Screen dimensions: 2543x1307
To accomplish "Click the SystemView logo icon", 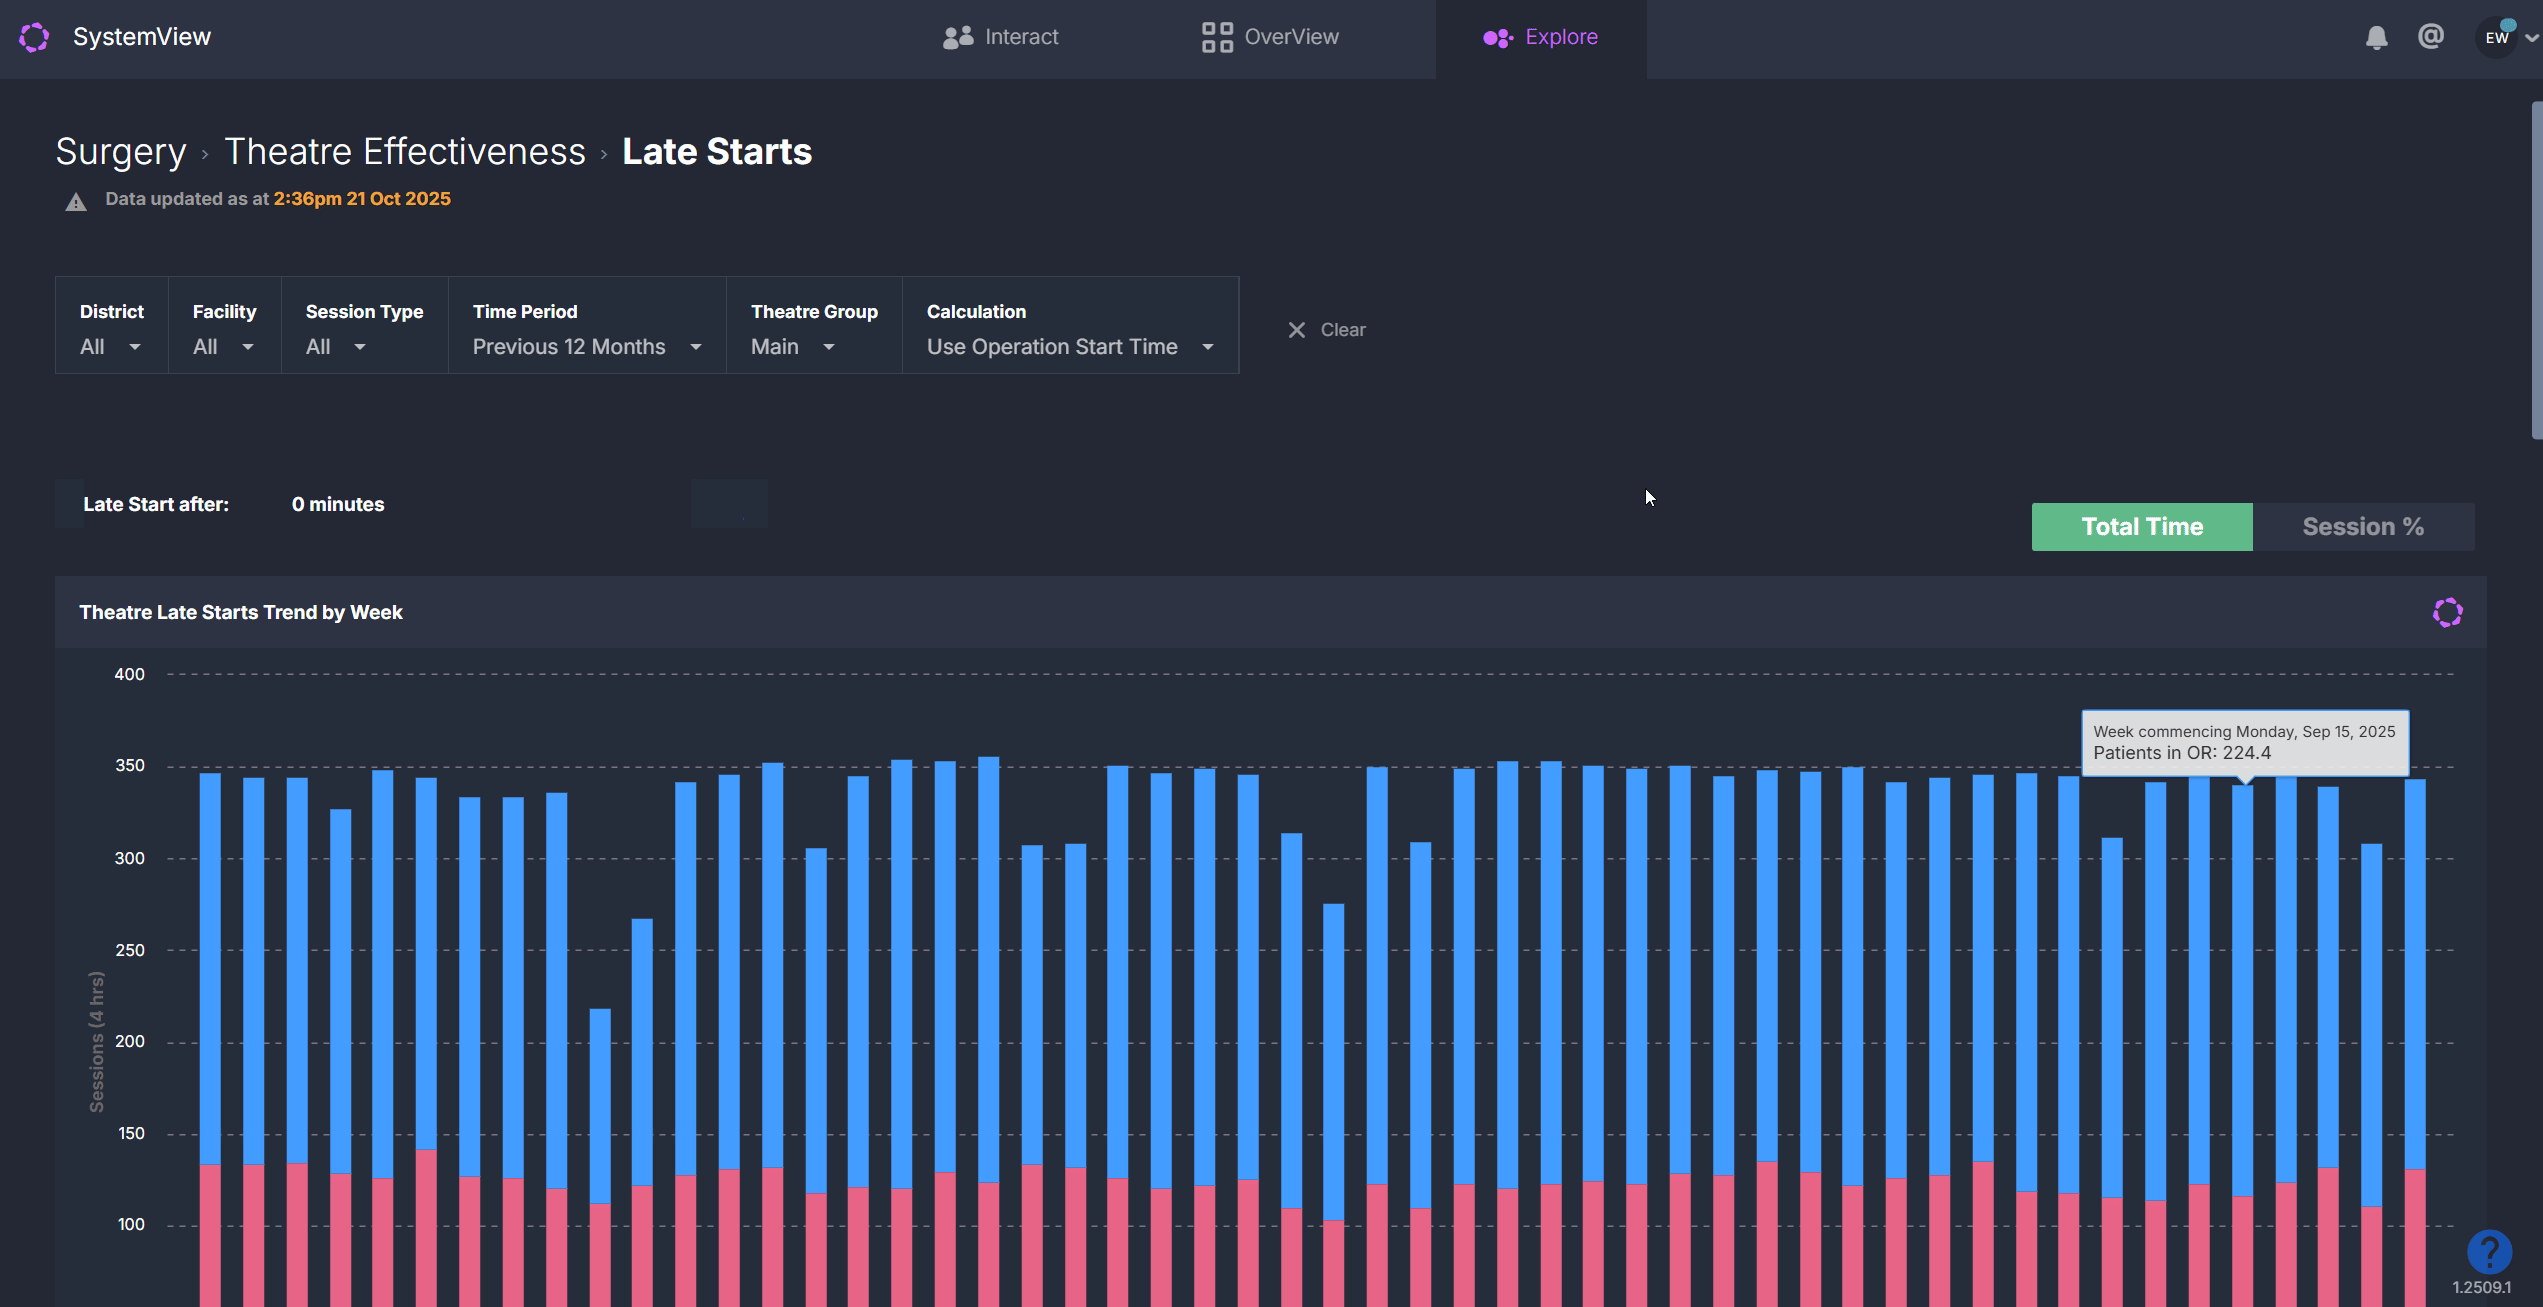I will point(34,37).
